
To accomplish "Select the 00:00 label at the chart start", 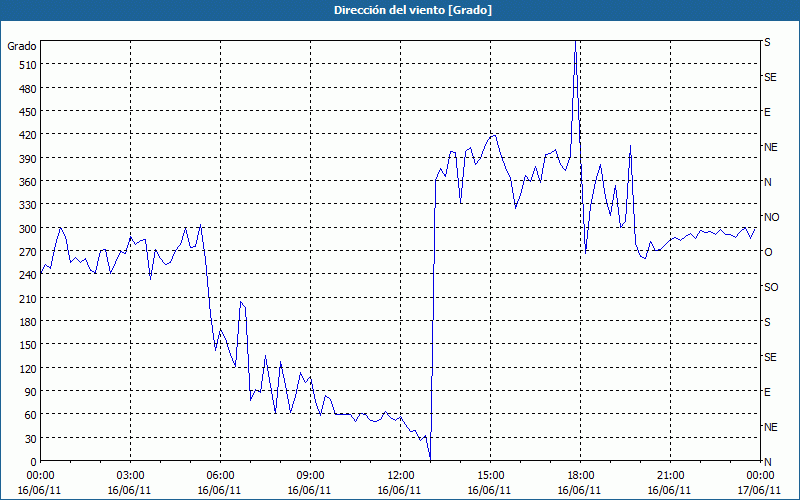I will point(40,476).
